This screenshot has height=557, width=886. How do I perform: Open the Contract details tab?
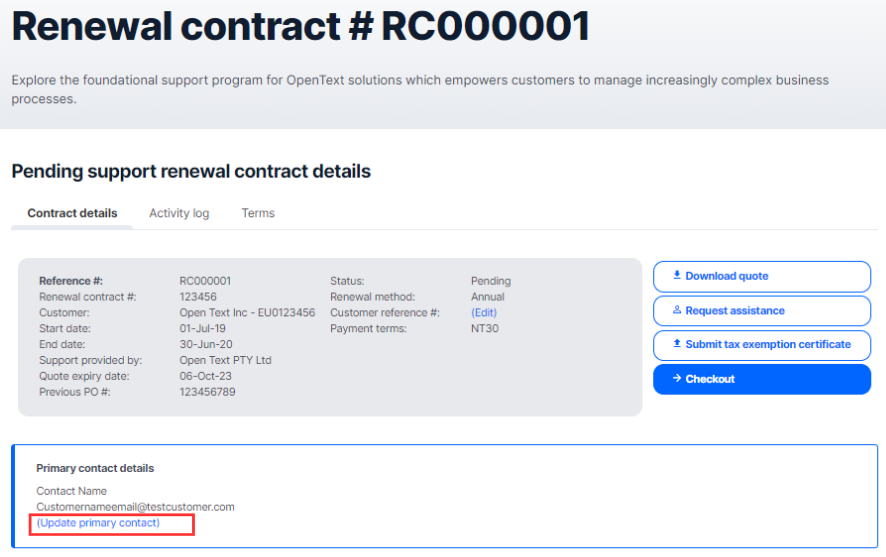(x=72, y=213)
